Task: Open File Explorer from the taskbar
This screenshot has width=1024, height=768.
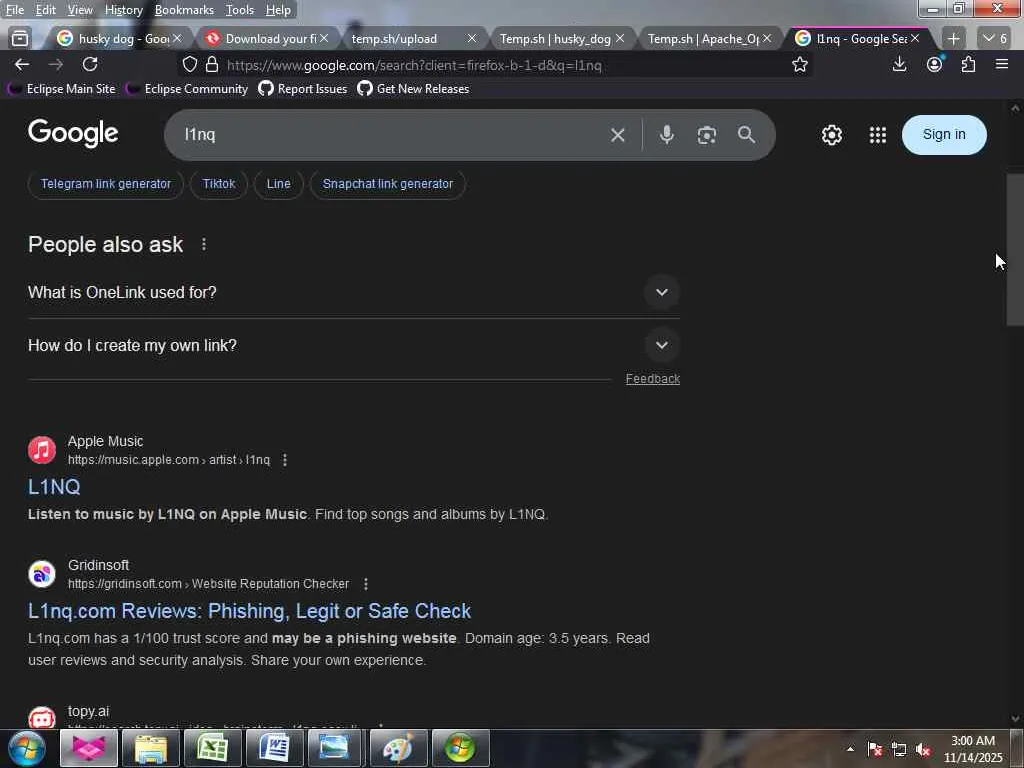Action: click(x=151, y=748)
